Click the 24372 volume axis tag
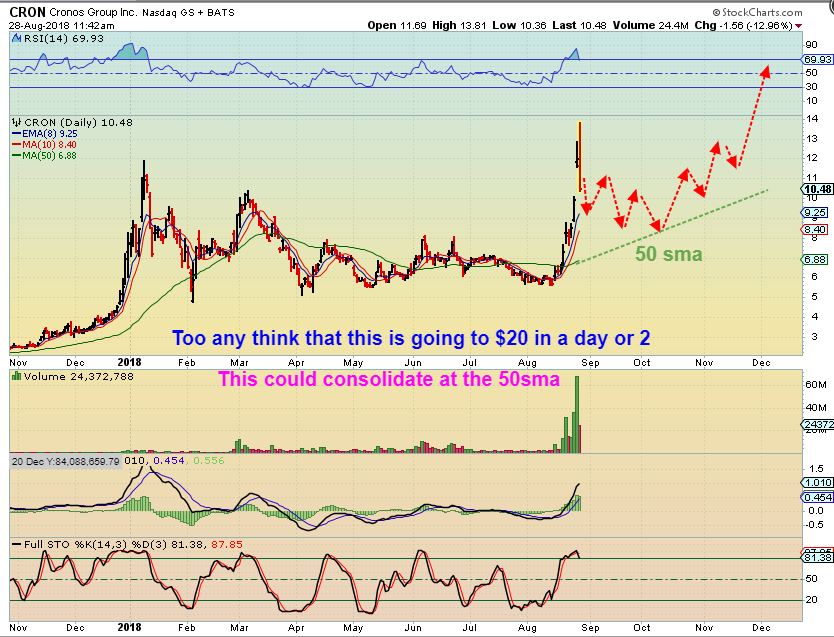Viewport: 834px width, 637px height. pyautogui.click(x=818, y=424)
